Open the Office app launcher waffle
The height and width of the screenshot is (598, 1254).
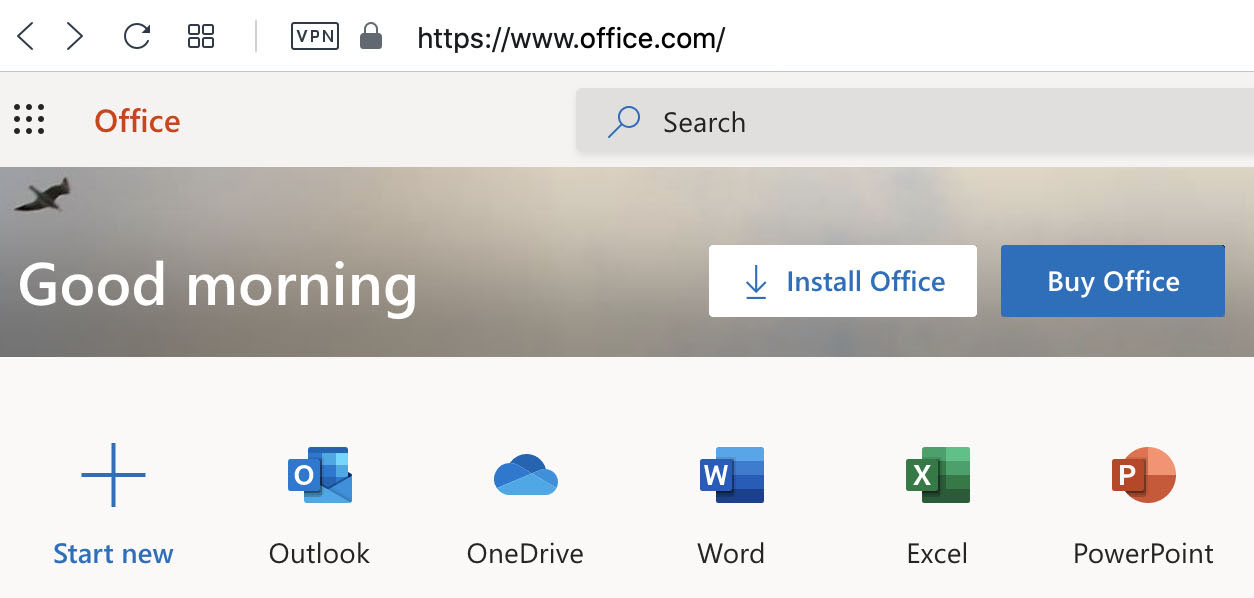(x=29, y=120)
